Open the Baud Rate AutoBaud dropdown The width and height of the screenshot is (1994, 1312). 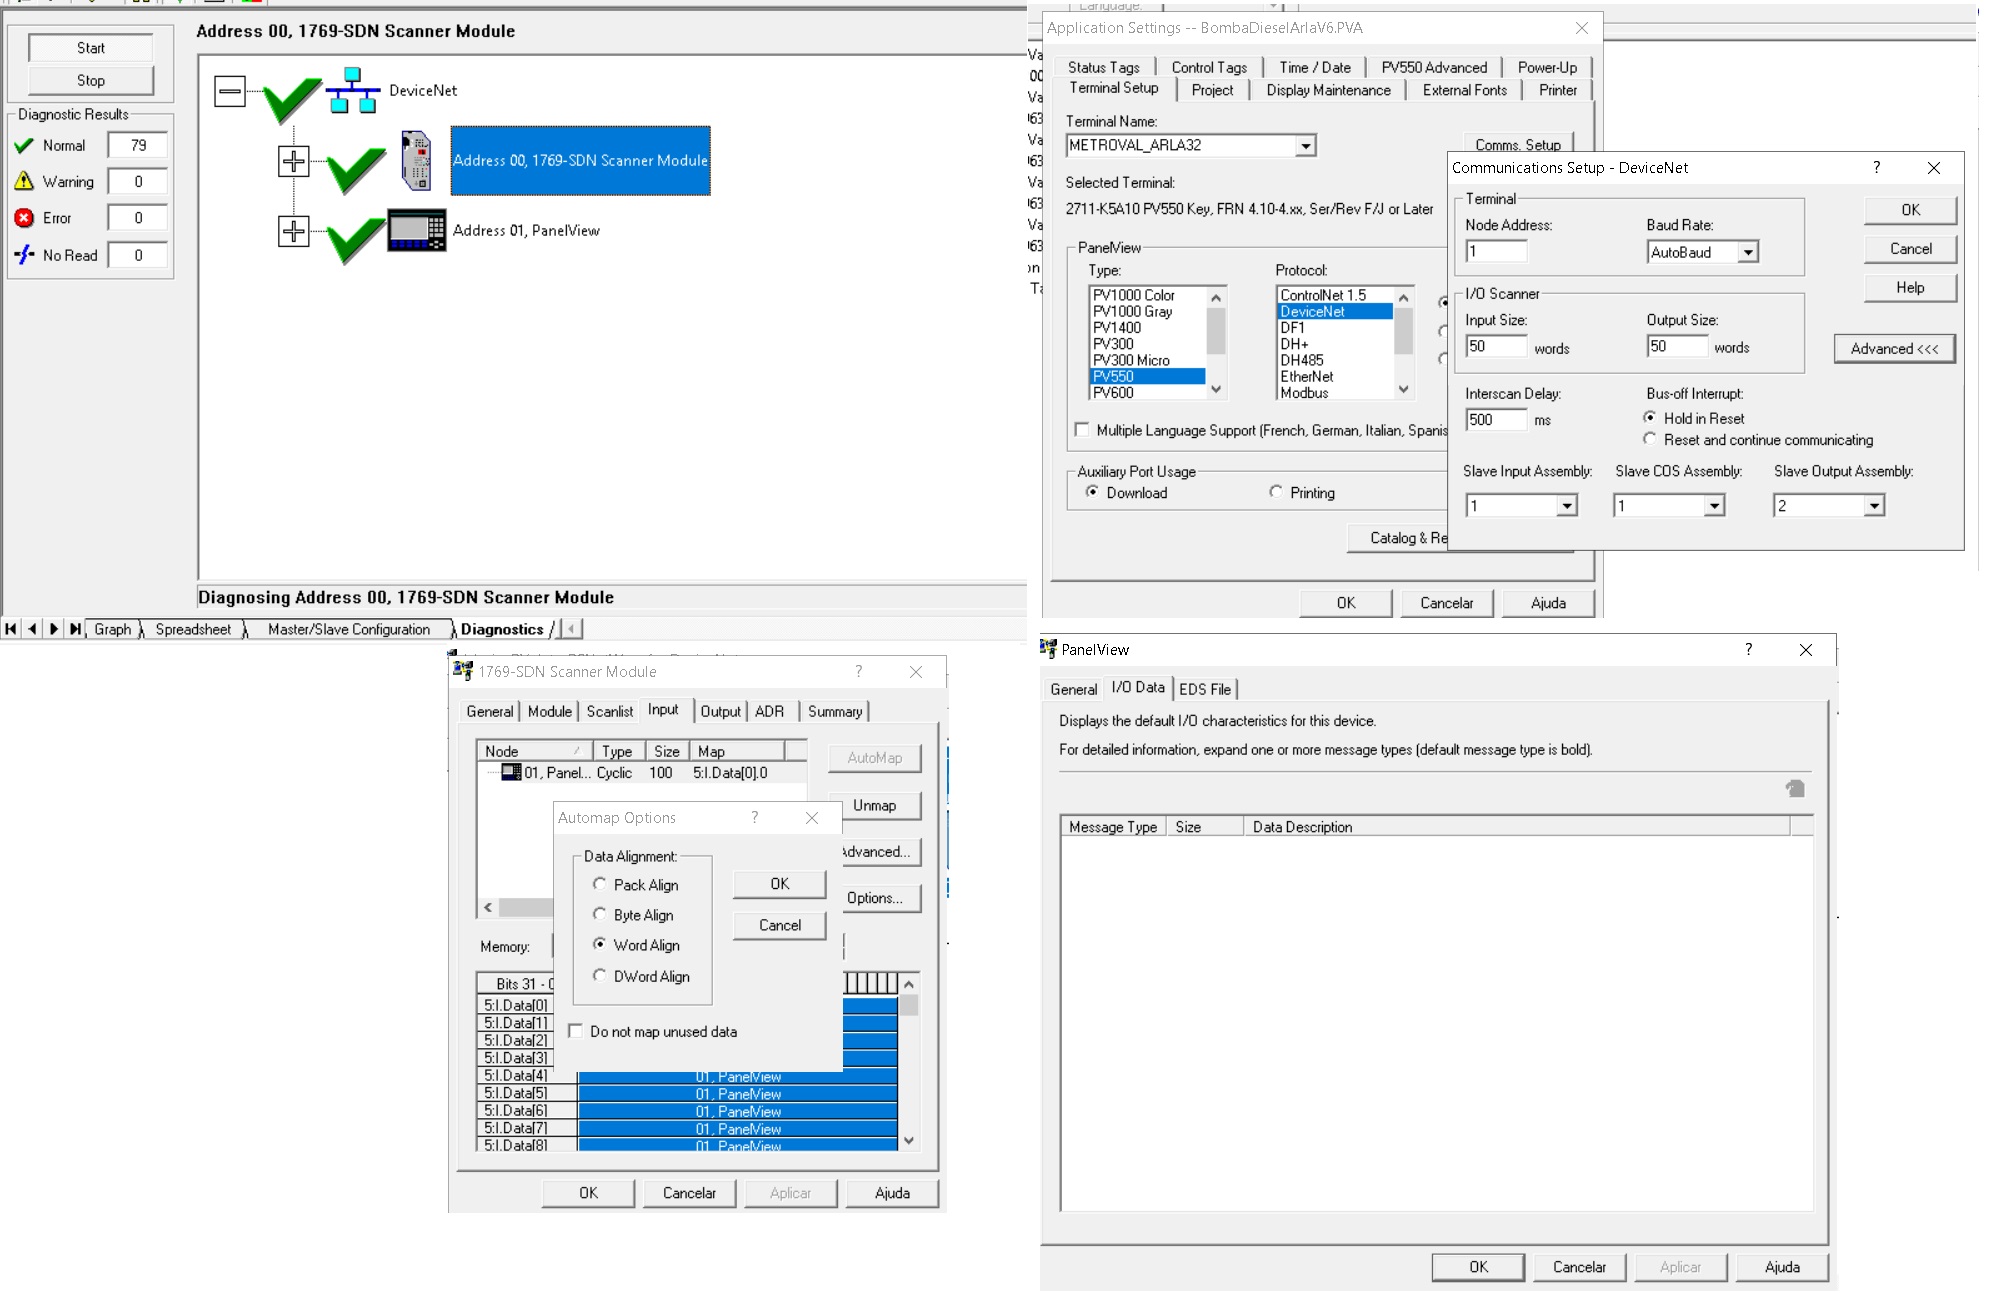(x=1747, y=253)
